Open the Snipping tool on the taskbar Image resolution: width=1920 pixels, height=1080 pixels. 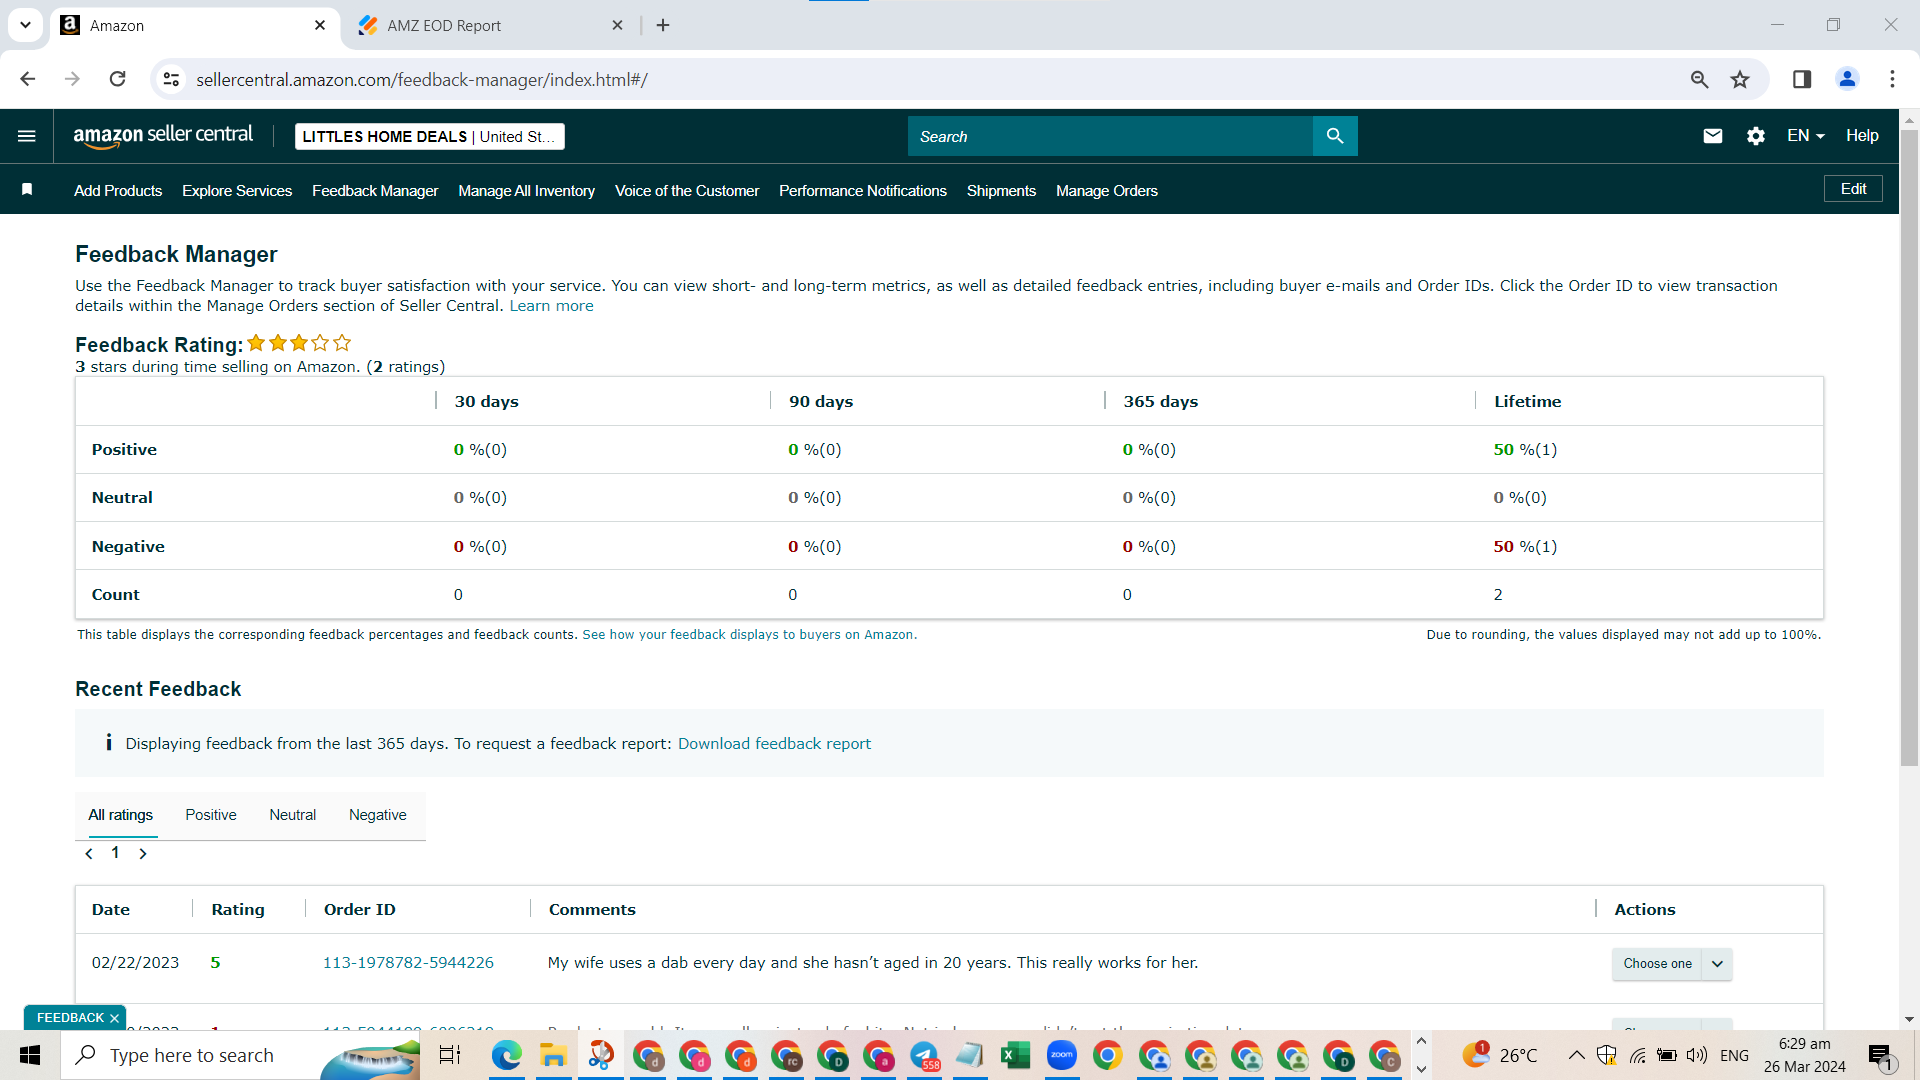click(601, 1055)
